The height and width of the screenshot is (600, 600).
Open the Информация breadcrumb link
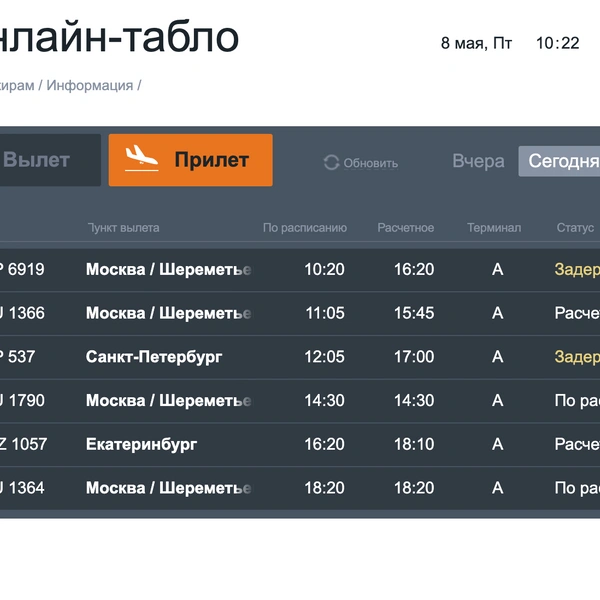[90, 85]
